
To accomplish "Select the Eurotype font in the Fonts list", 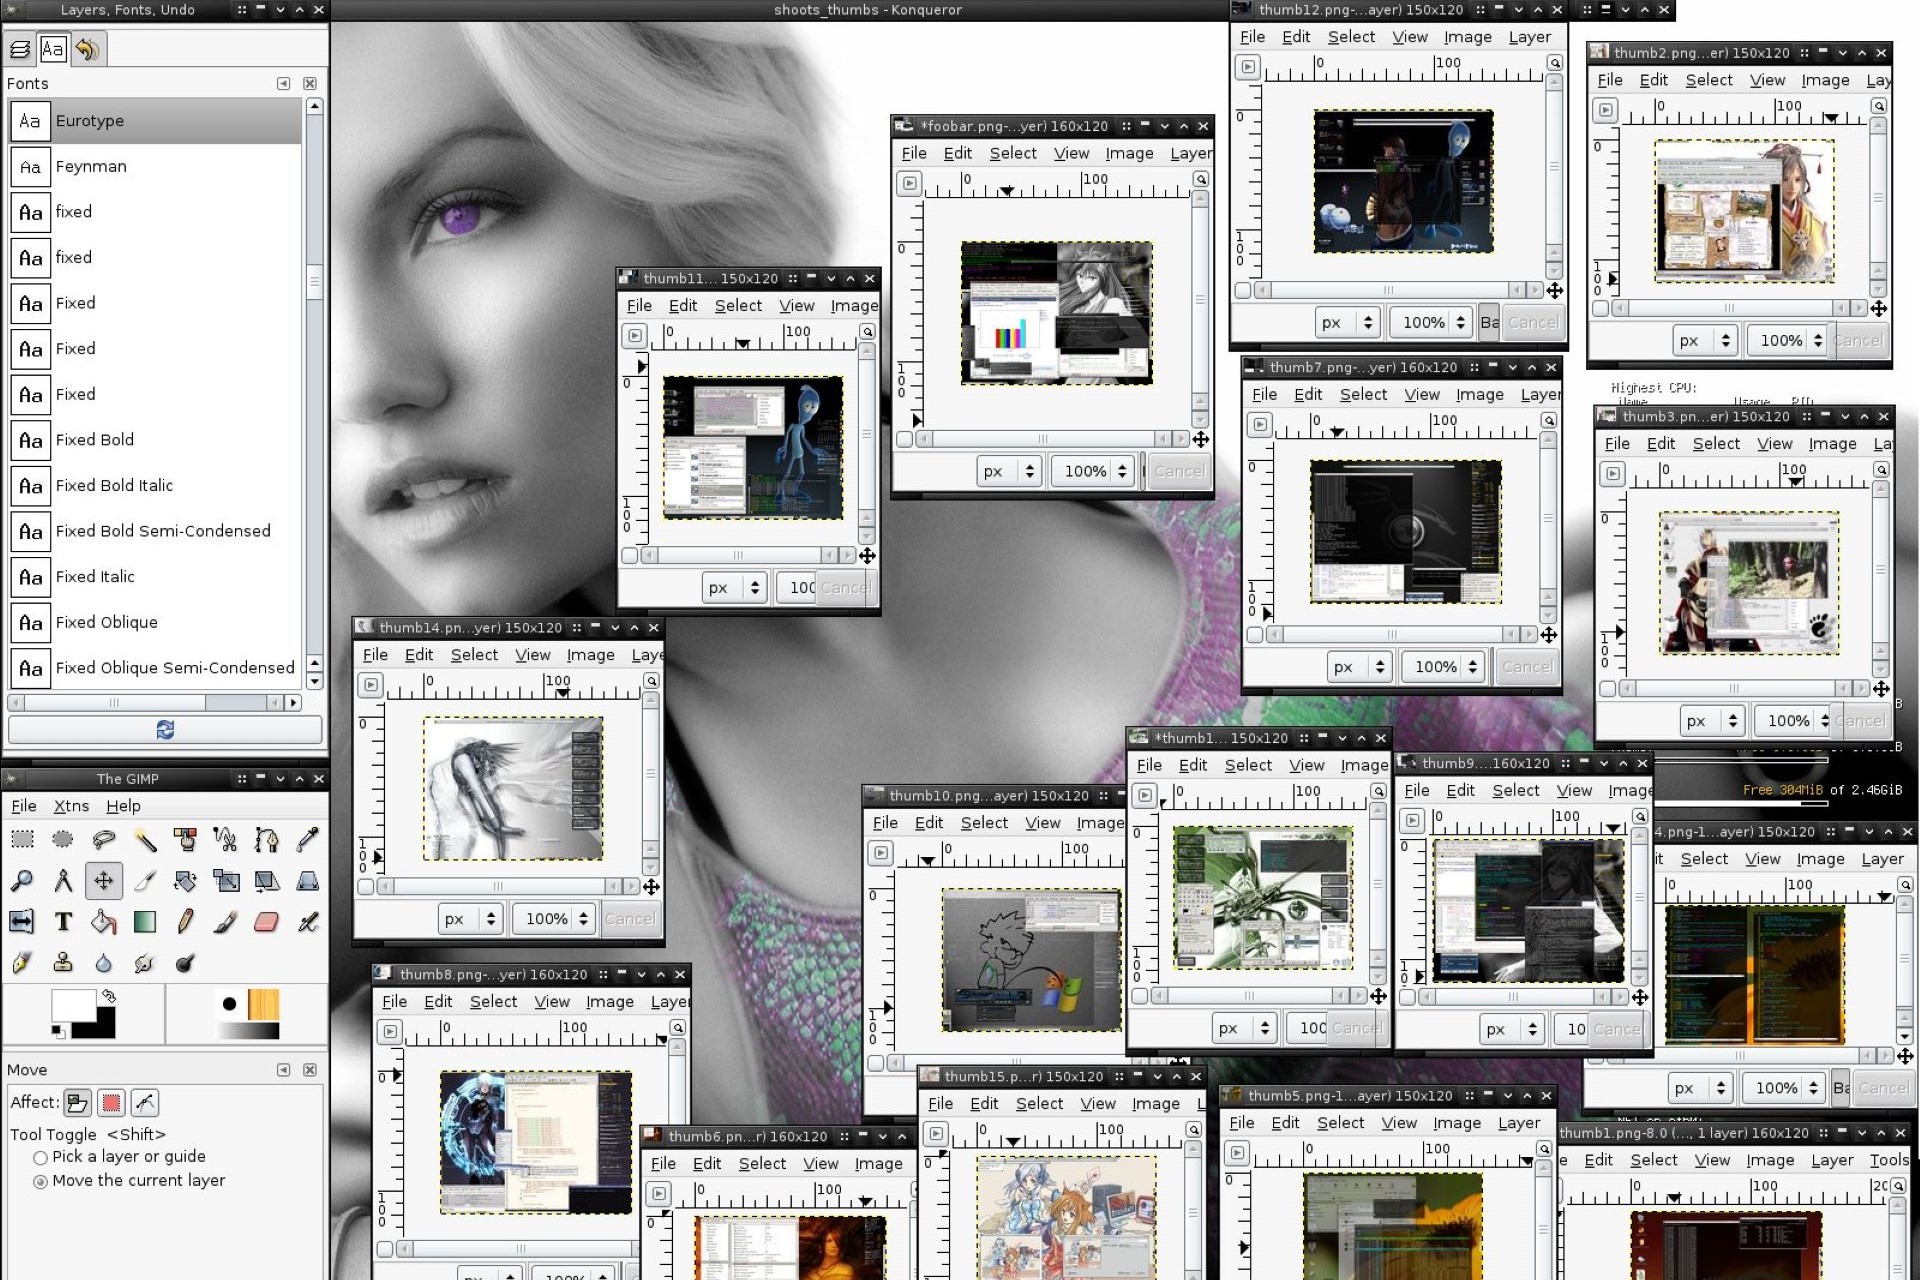I will 90,120.
